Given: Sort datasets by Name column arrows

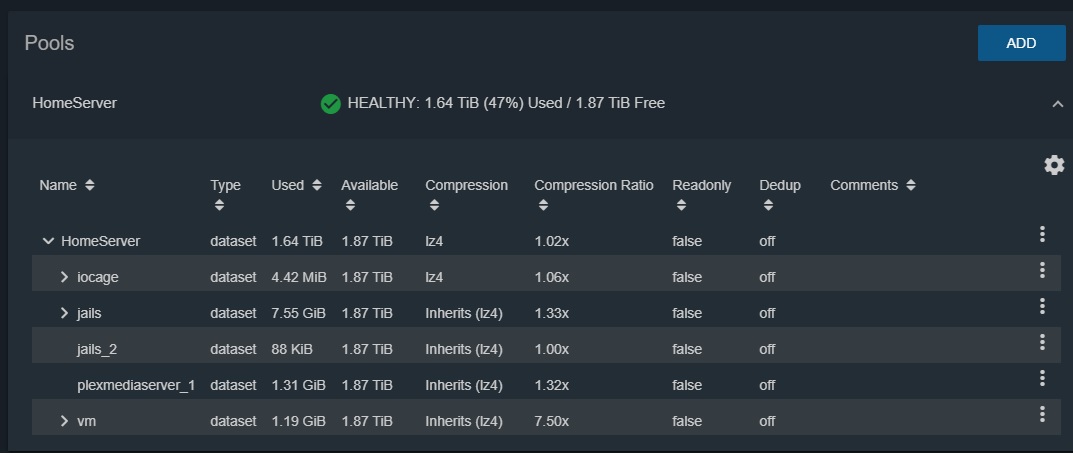Looking at the screenshot, I should 90,185.
